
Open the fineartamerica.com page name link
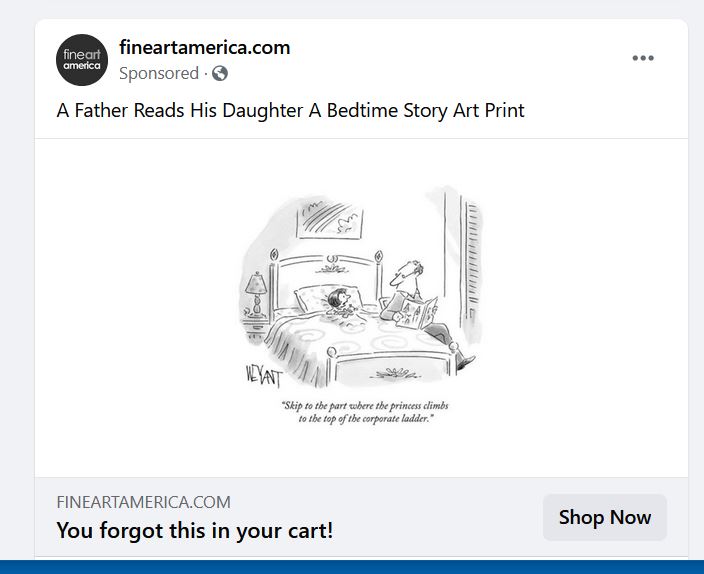(204, 47)
